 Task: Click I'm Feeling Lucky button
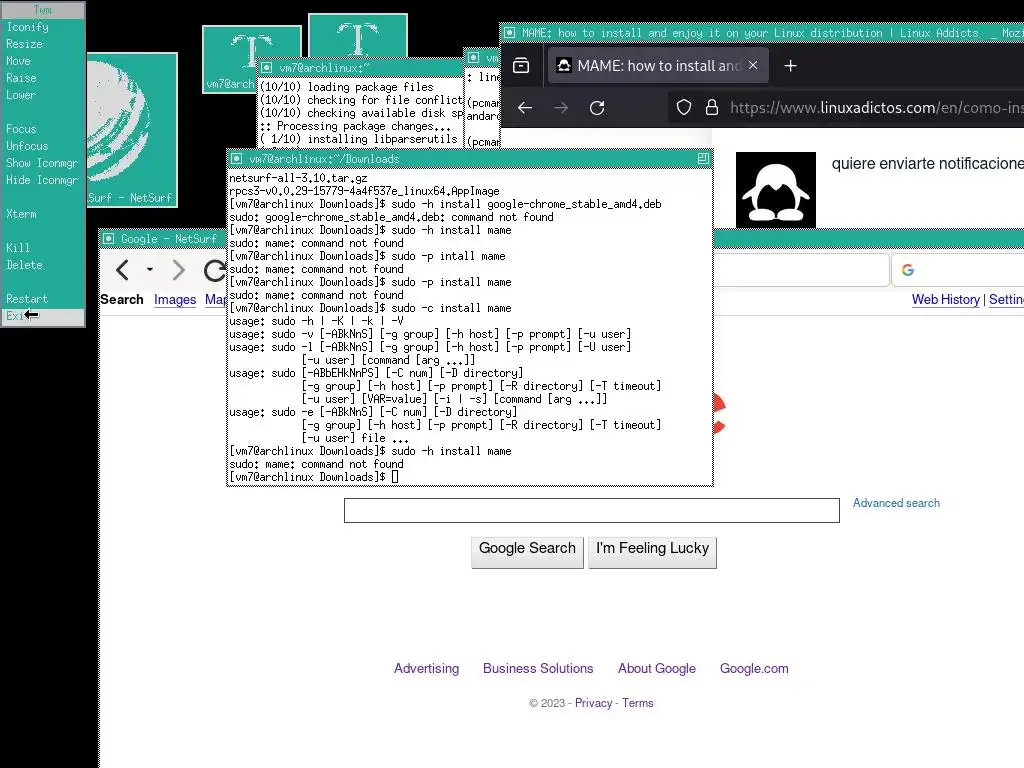pos(652,552)
